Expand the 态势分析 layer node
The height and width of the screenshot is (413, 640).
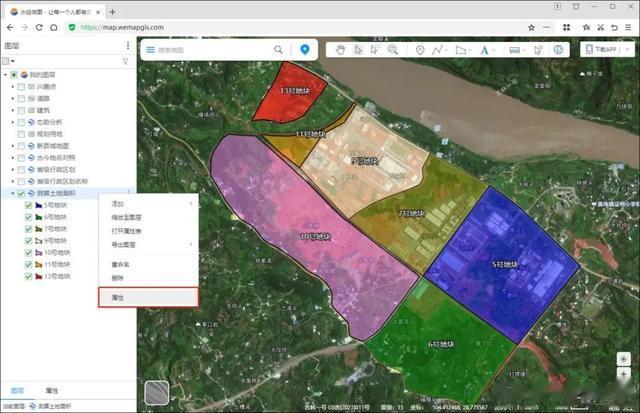[x=13, y=122]
